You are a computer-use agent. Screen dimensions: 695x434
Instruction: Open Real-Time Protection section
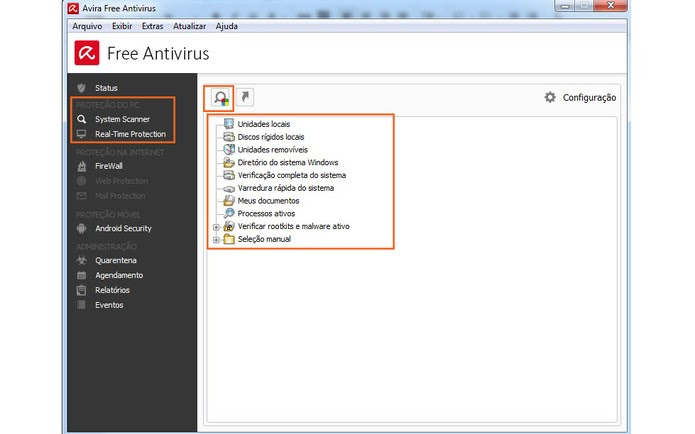(x=132, y=134)
